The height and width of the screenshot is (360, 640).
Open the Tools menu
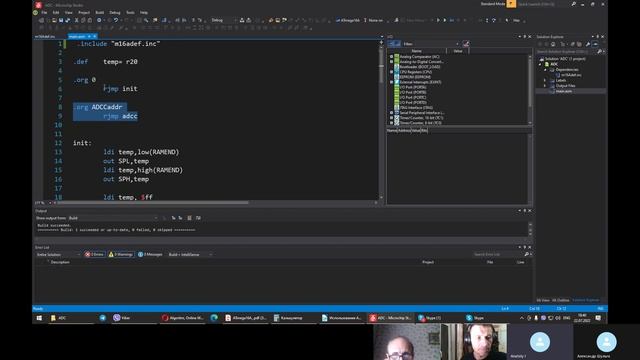(130, 13)
